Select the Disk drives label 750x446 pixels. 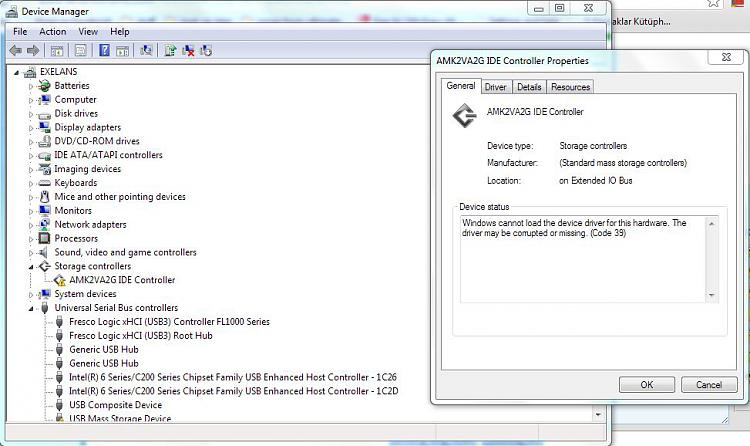[x=76, y=113]
